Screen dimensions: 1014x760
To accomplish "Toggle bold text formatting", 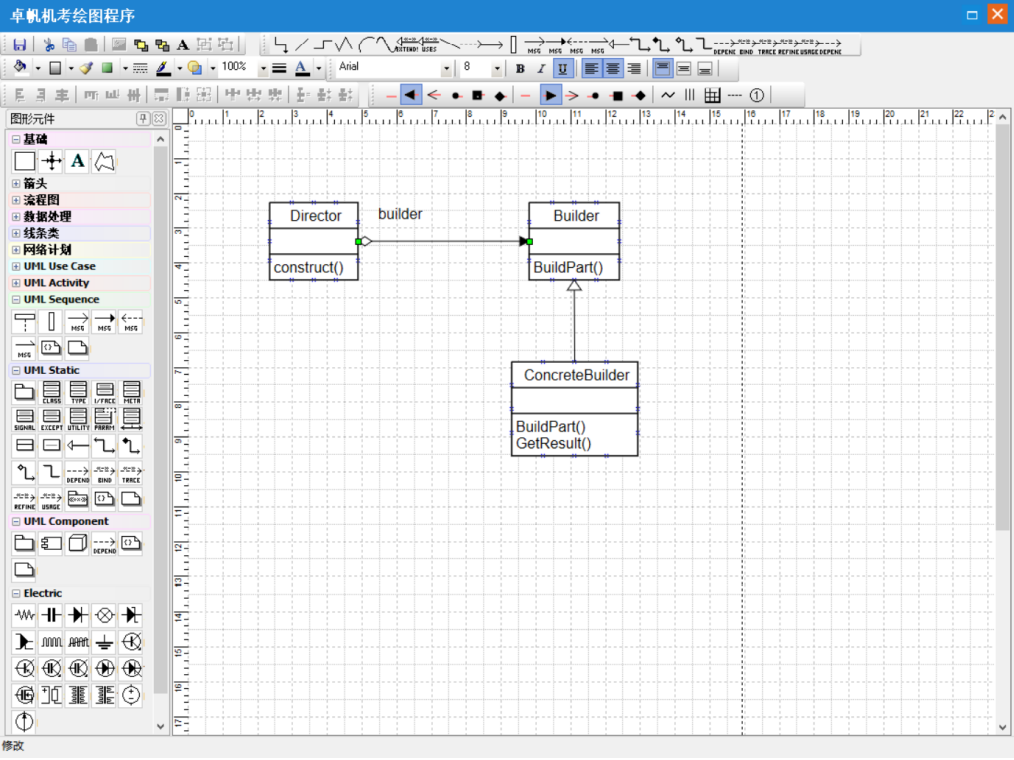I will tap(520, 68).
